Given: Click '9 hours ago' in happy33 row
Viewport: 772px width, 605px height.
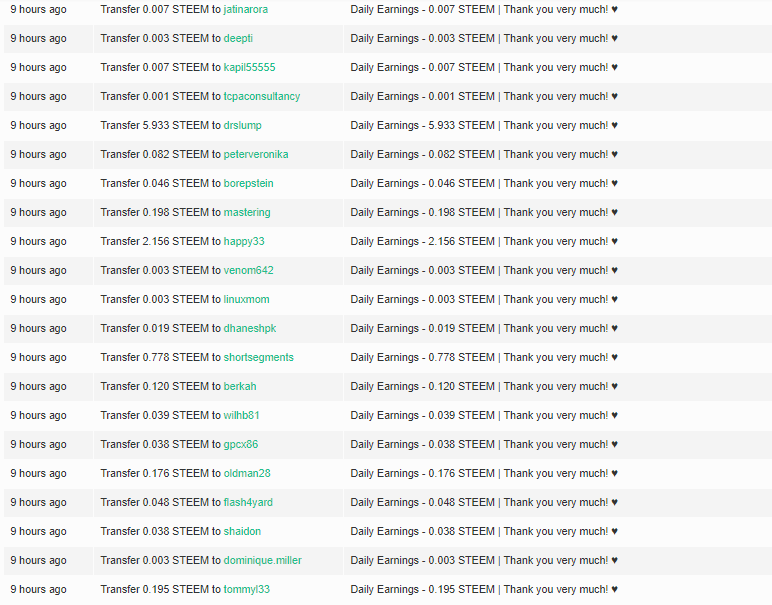Looking at the screenshot, I should 38,242.
